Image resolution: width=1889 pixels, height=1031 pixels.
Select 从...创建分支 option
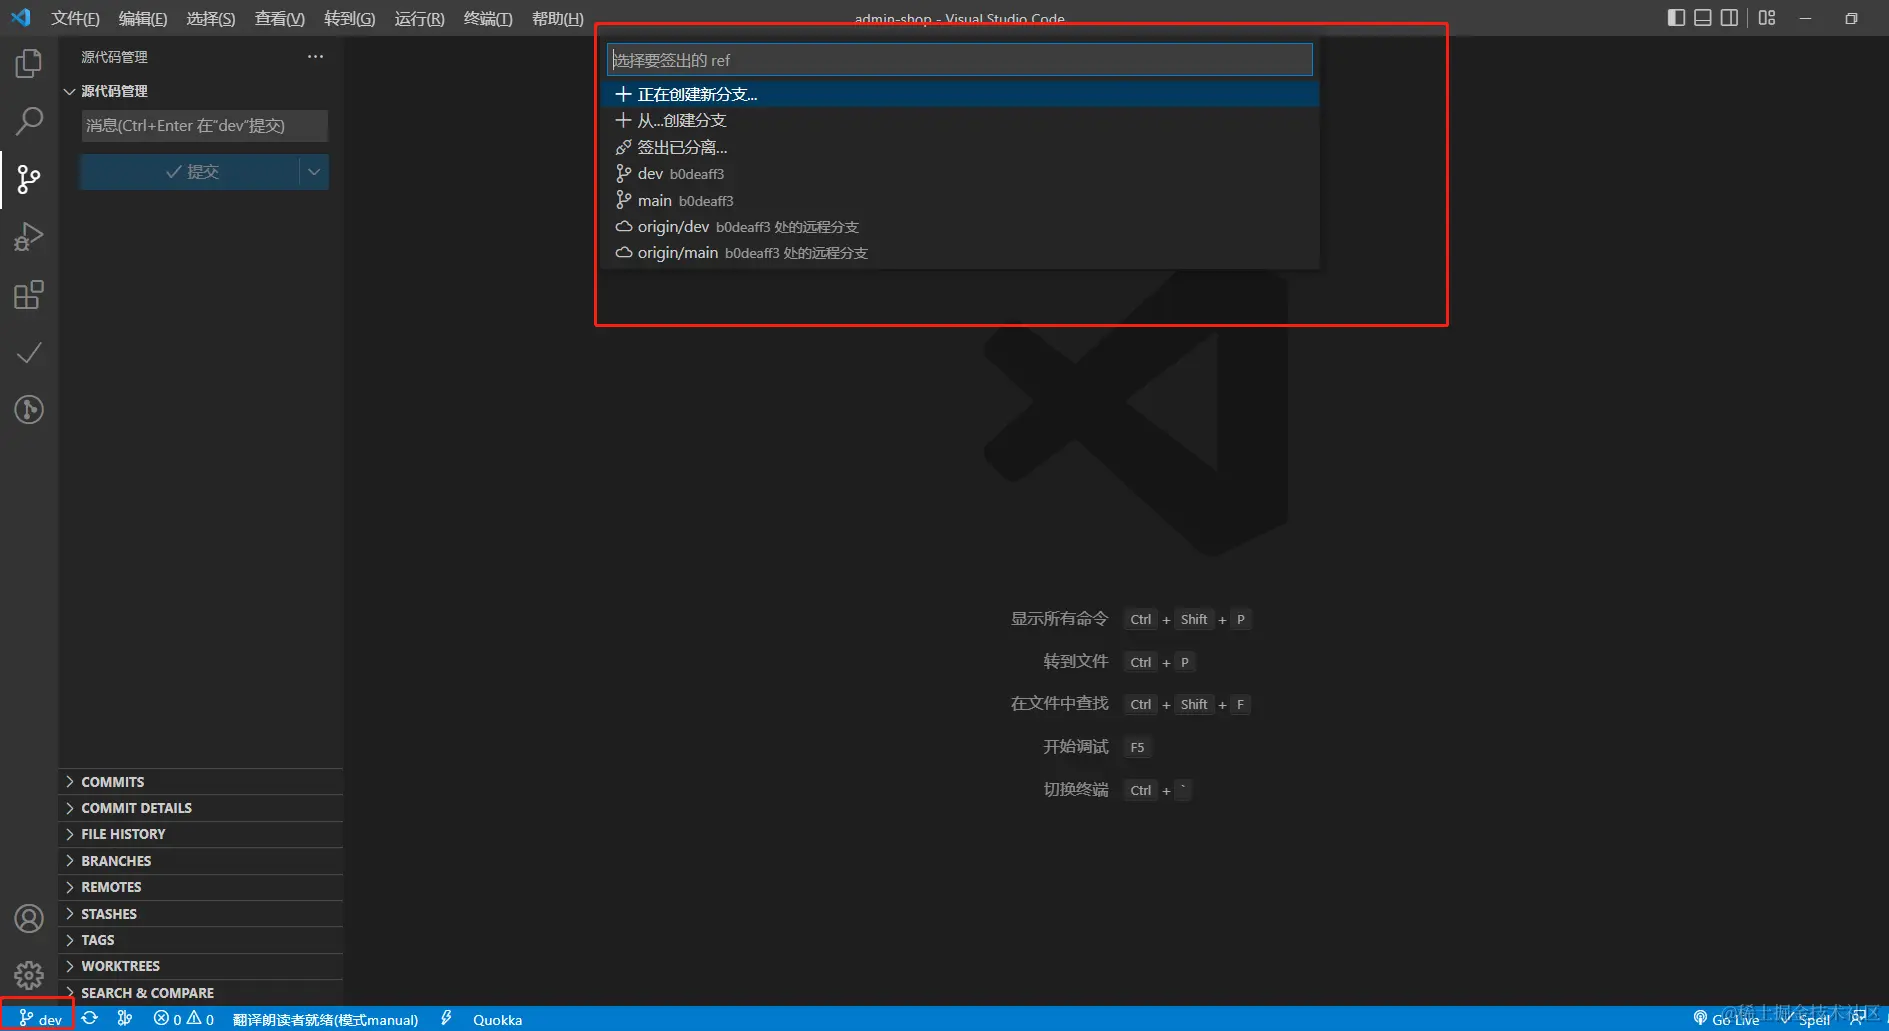click(960, 120)
